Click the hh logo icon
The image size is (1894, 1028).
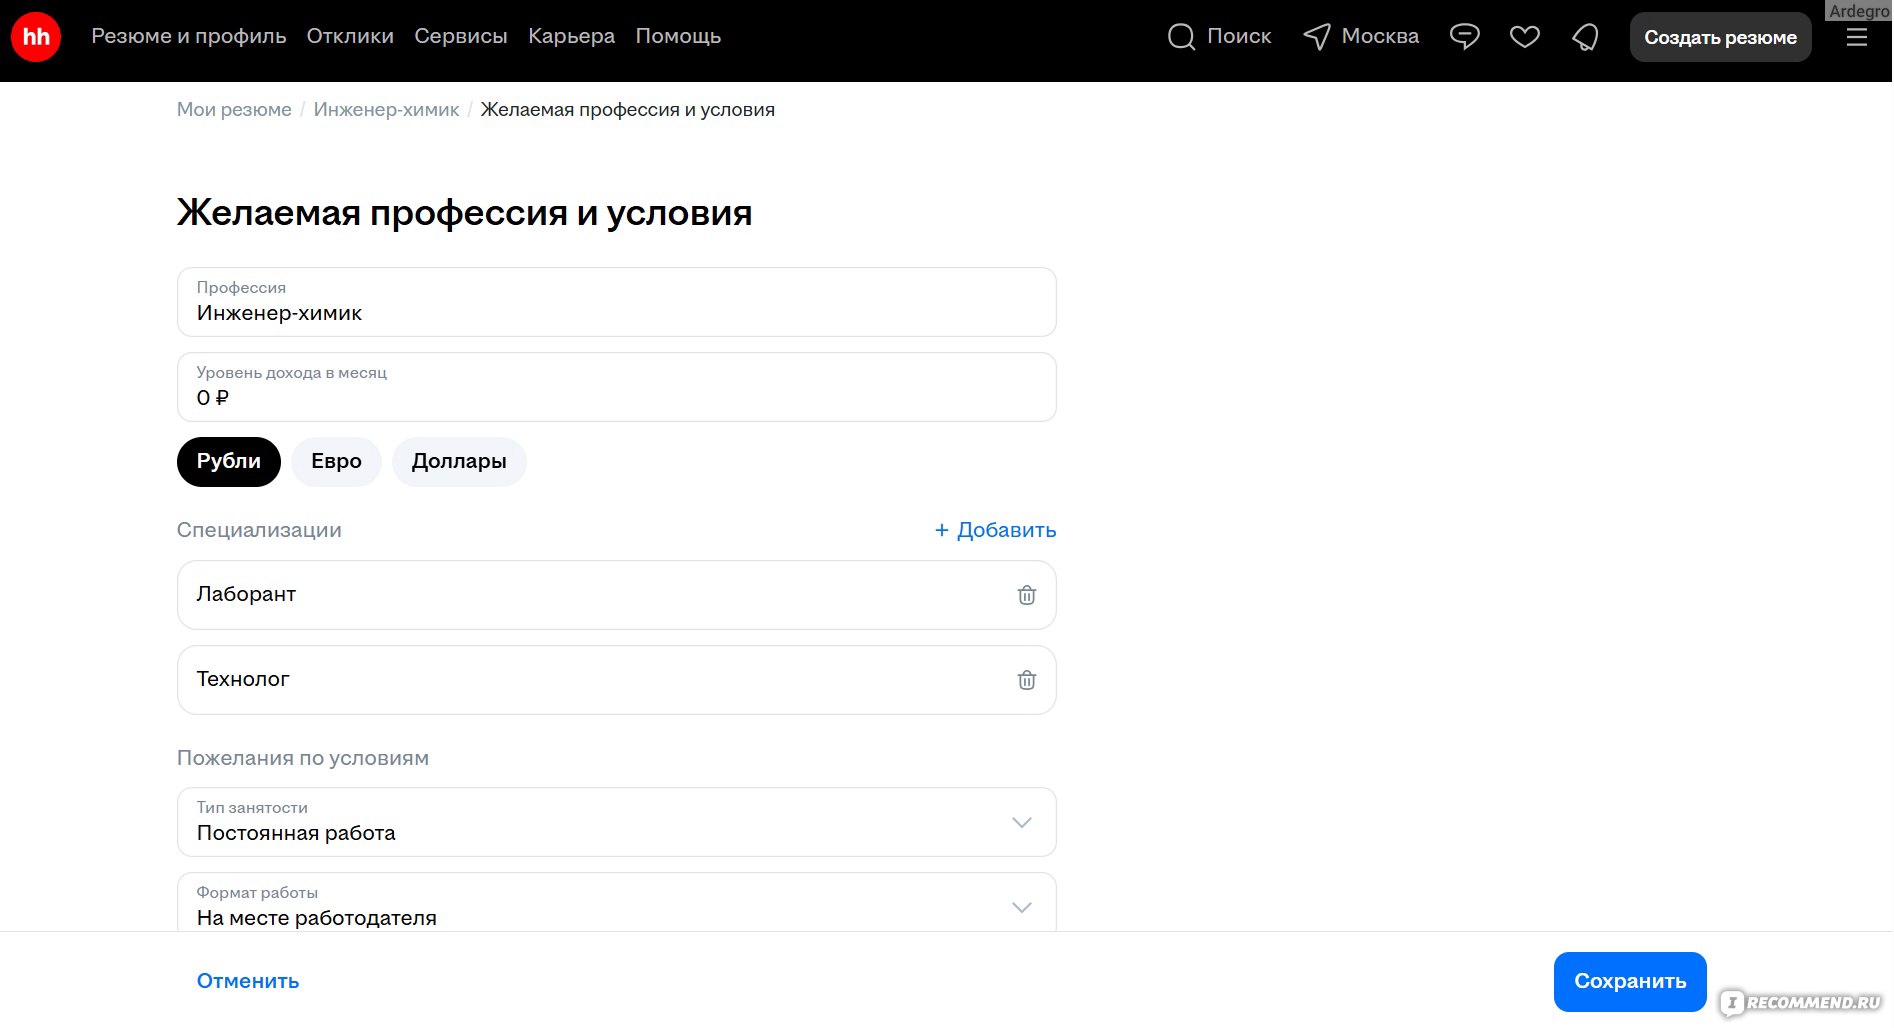[36, 37]
